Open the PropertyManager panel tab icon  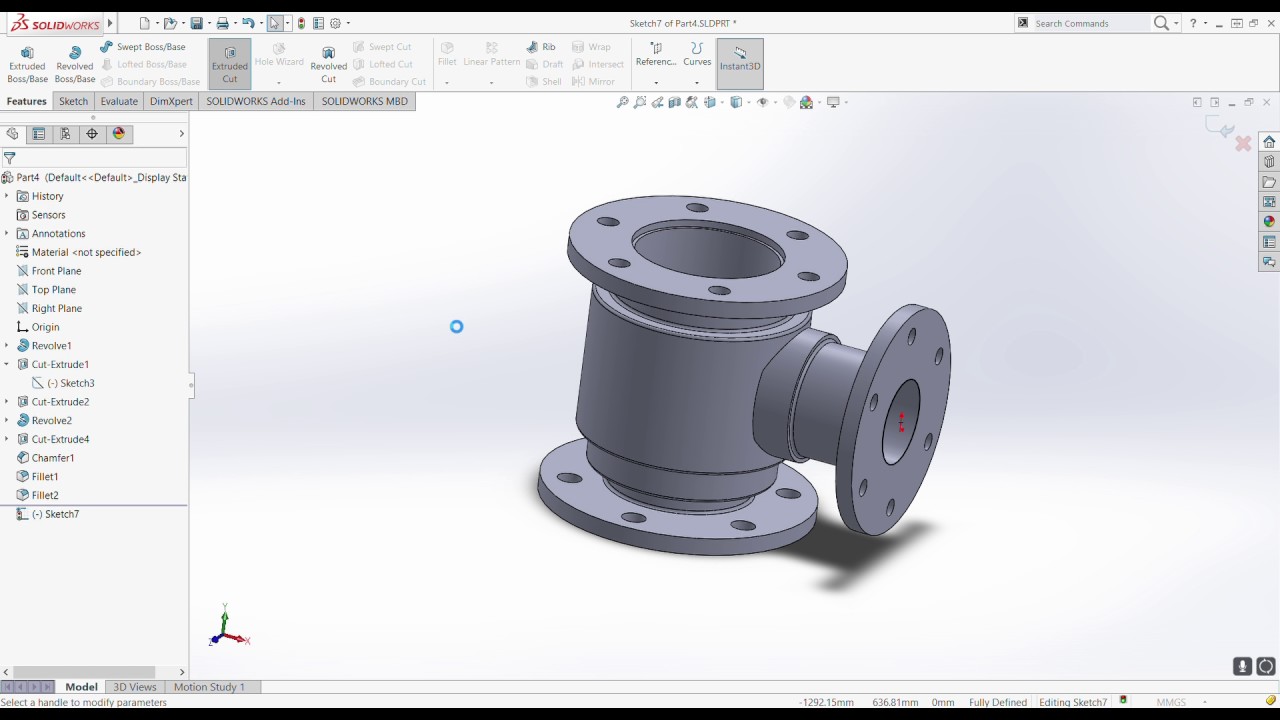pyautogui.click(x=39, y=134)
